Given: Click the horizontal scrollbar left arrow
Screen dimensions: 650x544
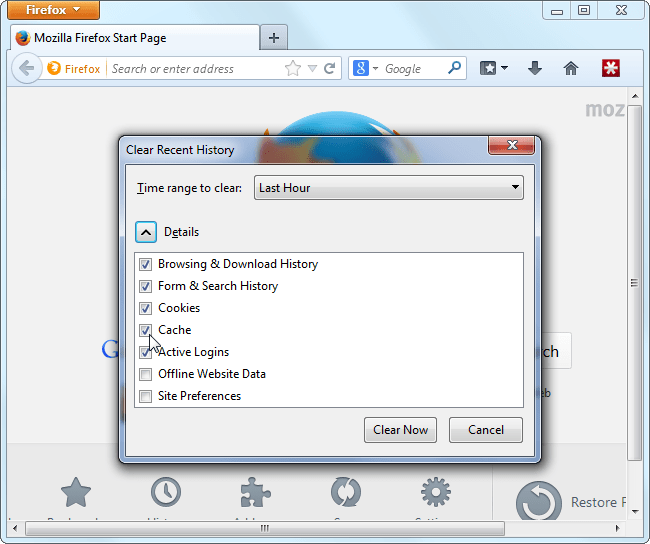Looking at the screenshot, I should point(15,528).
